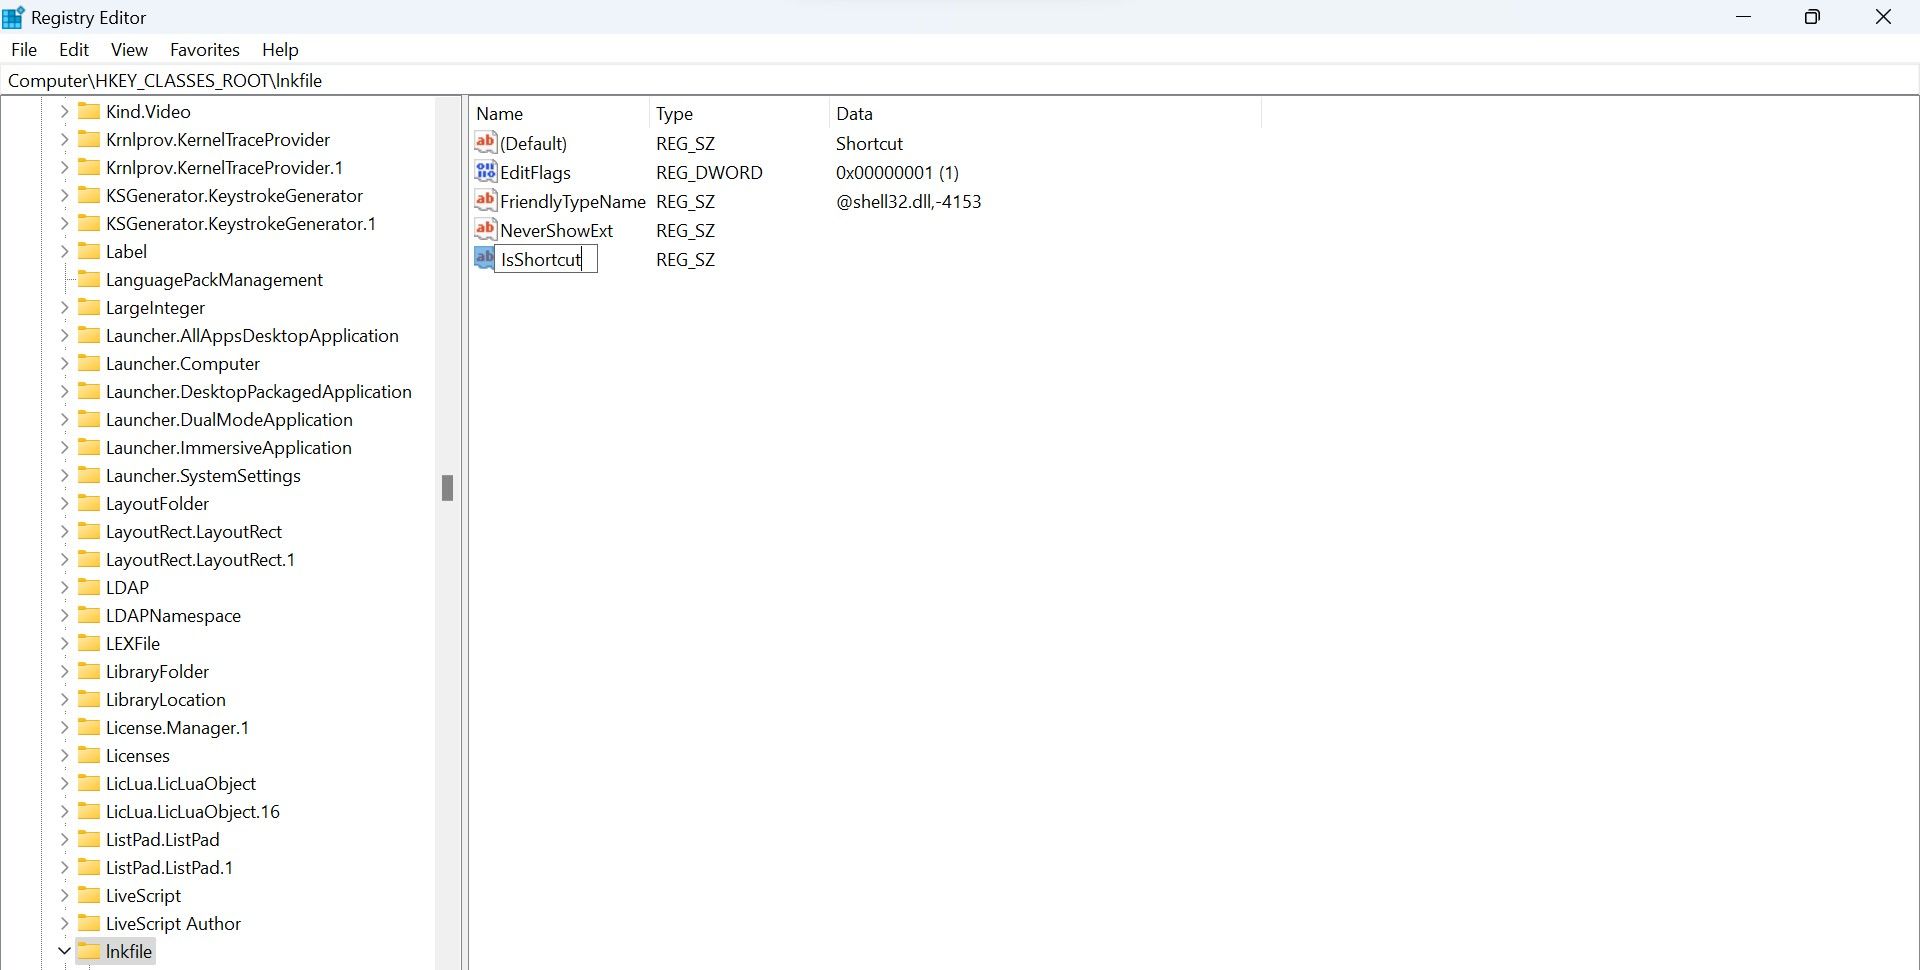This screenshot has height=970, width=1920.
Task: Click the NeverShowExt string value icon
Action: coord(486,229)
